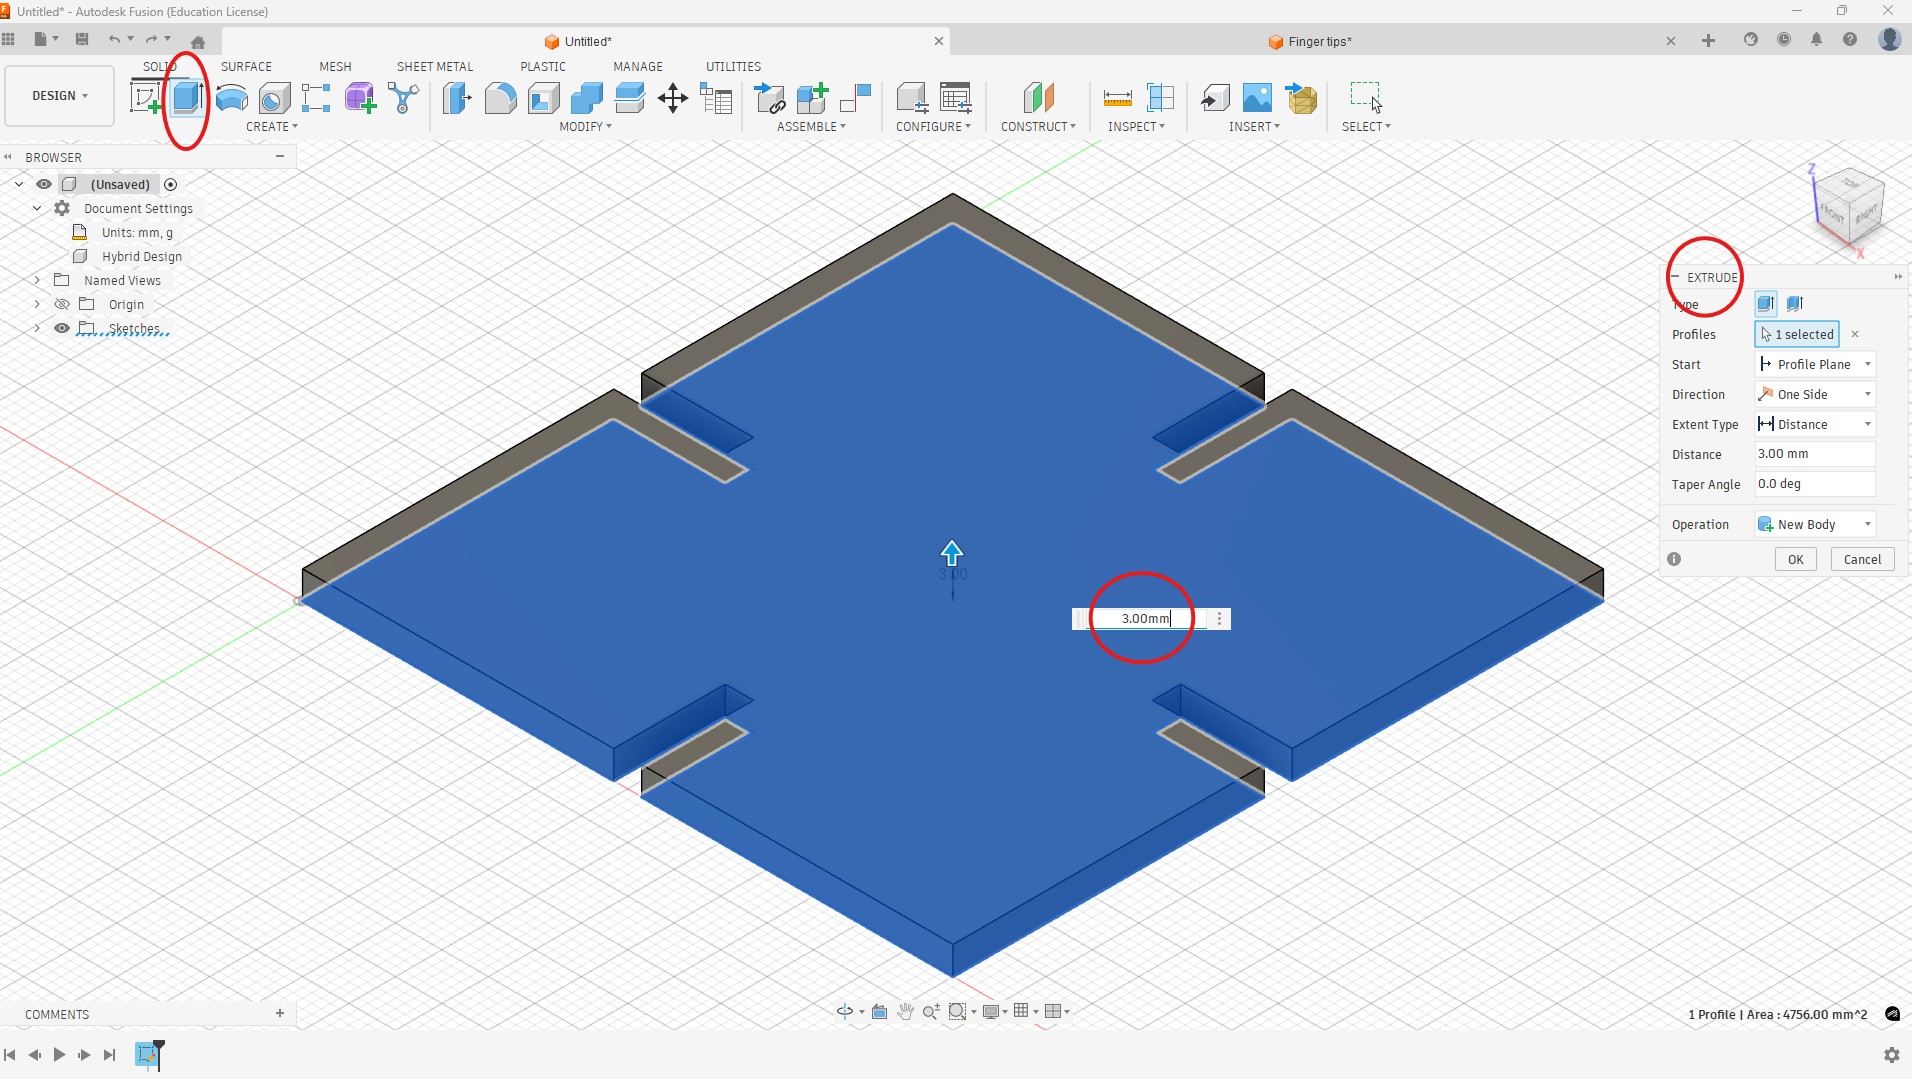The width and height of the screenshot is (1912, 1079).
Task: Click the Measure ruler icon
Action: pos(1117,98)
